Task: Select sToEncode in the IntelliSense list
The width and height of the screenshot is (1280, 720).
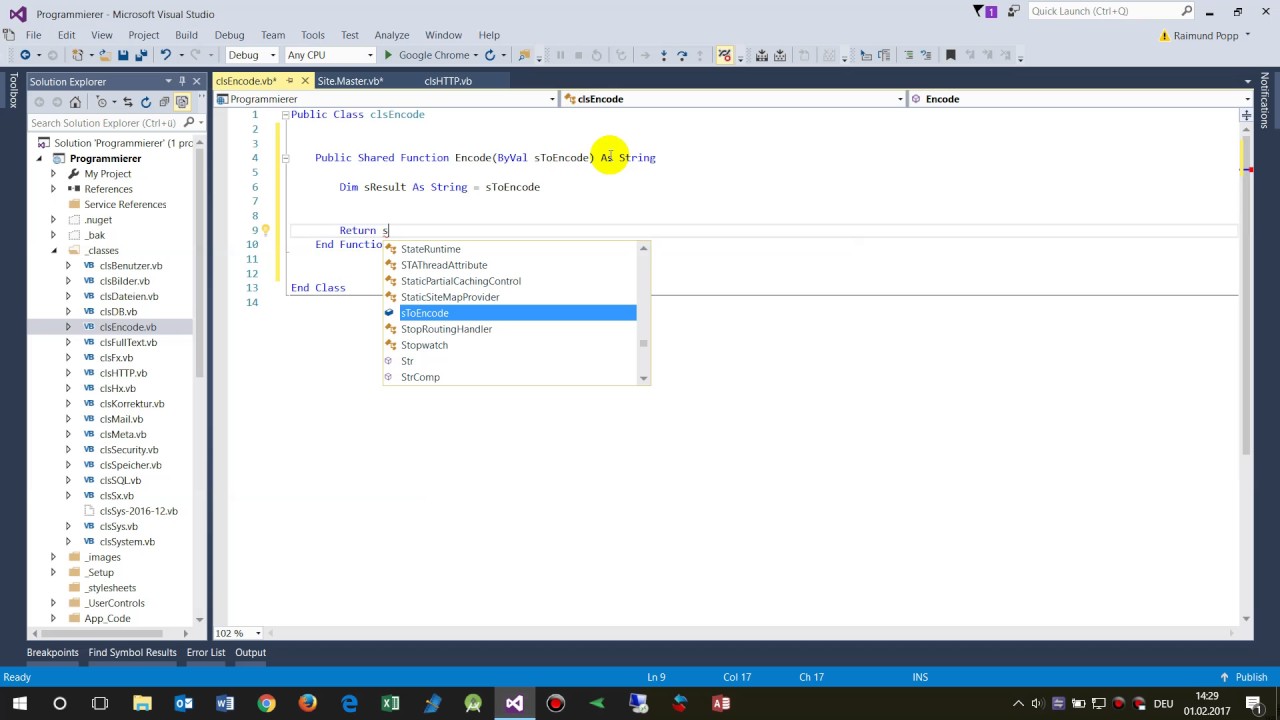Action: tap(510, 313)
